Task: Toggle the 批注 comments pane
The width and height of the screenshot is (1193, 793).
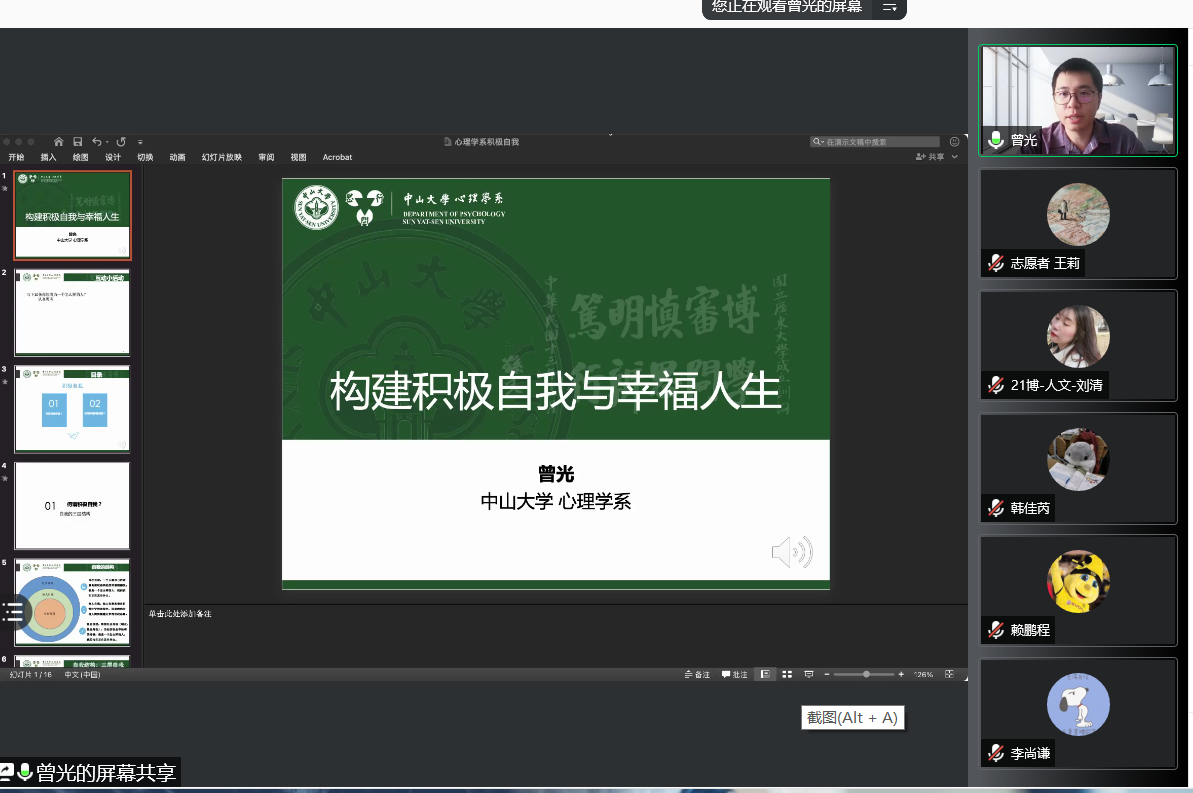Action: coord(734,675)
